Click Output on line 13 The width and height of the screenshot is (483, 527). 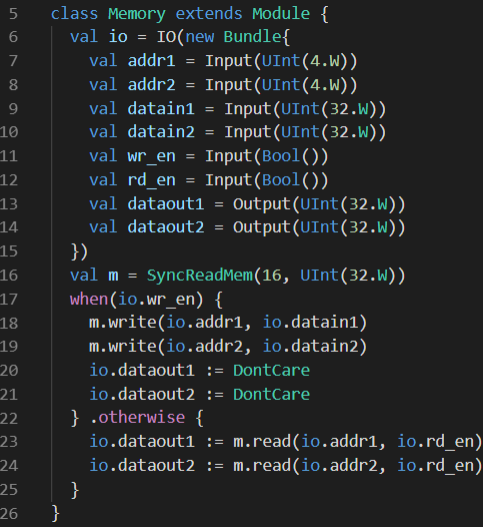262,205
